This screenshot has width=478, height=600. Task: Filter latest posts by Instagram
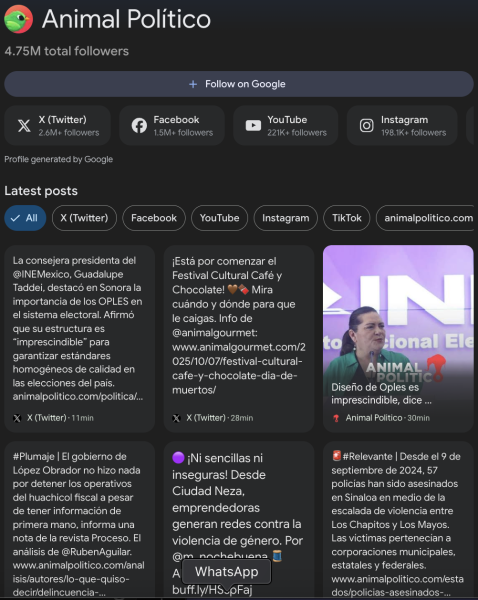click(x=285, y=218)
